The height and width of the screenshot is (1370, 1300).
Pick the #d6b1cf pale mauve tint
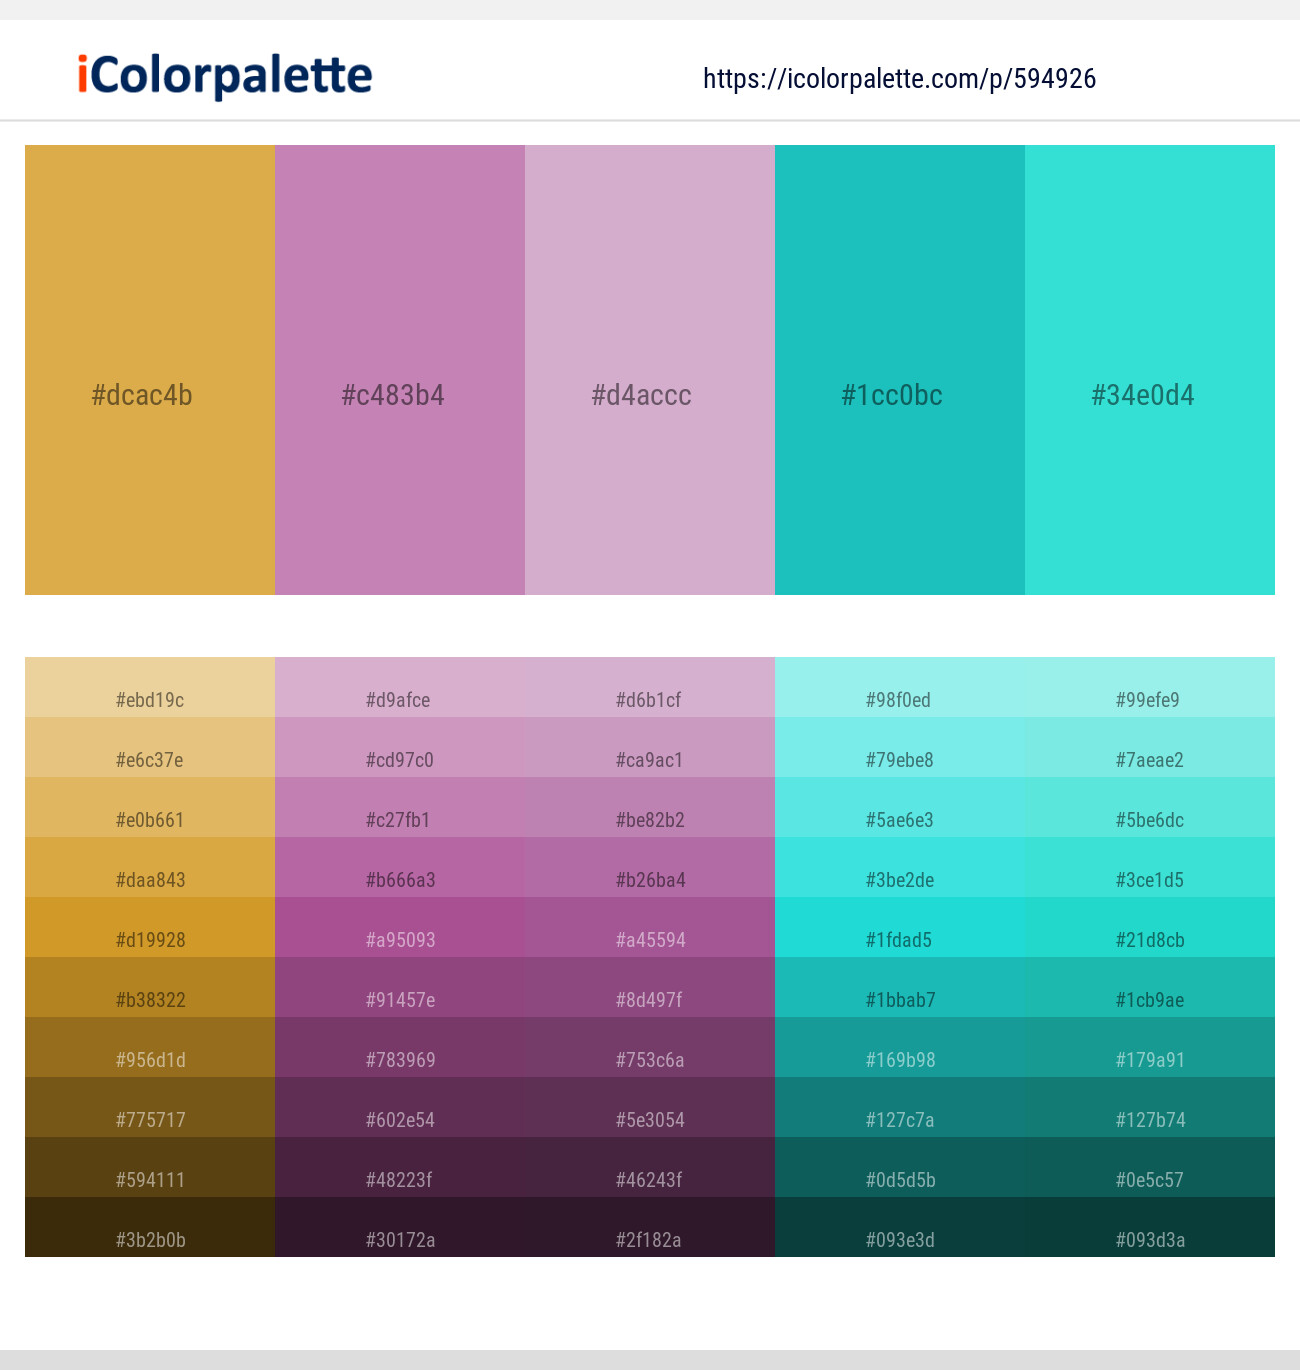650,687
